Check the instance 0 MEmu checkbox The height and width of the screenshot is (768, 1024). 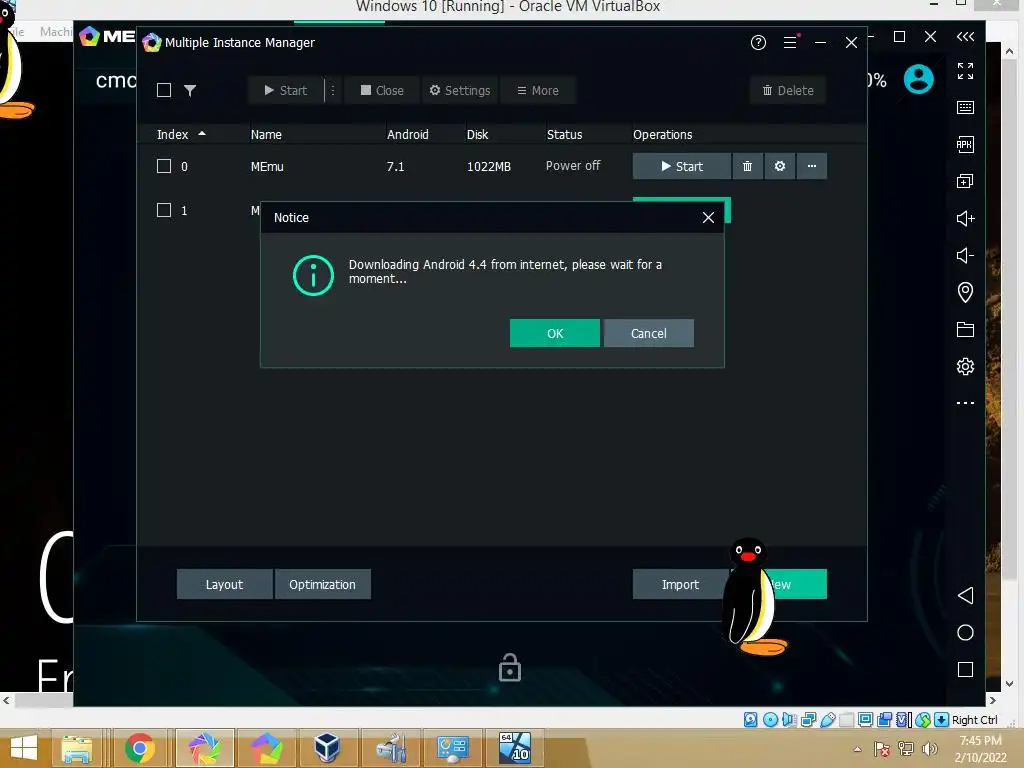tap(164, 166)
